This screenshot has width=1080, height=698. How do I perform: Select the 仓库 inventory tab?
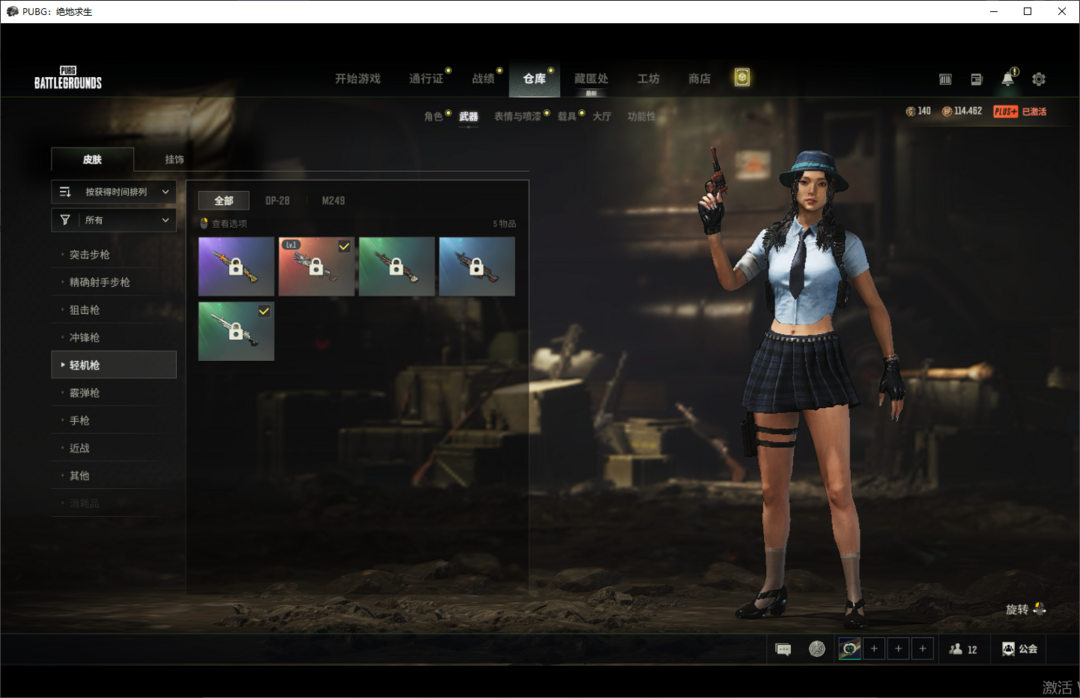pyautogui.click(x=534, y=79)
